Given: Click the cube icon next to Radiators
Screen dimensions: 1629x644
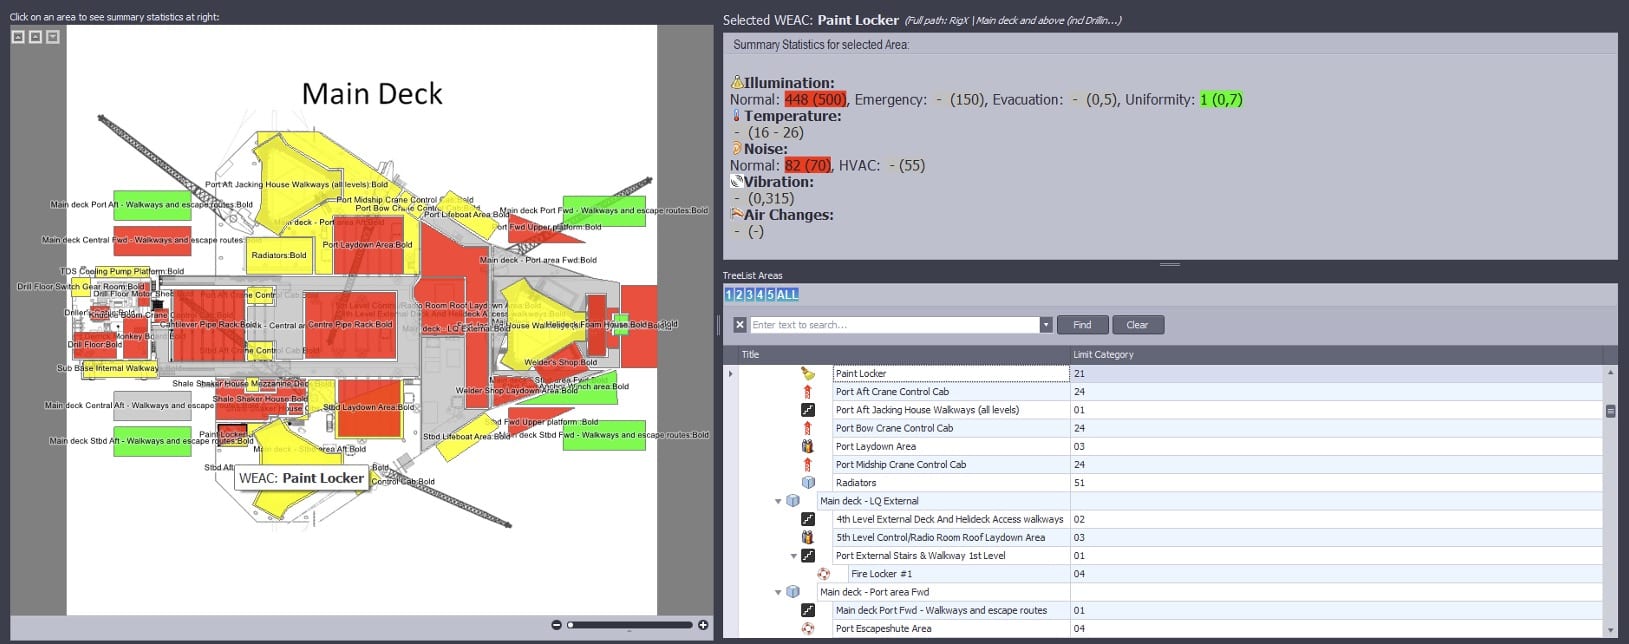Looking at the screenshot, I should pyautogui.click(x=808, y=483).
